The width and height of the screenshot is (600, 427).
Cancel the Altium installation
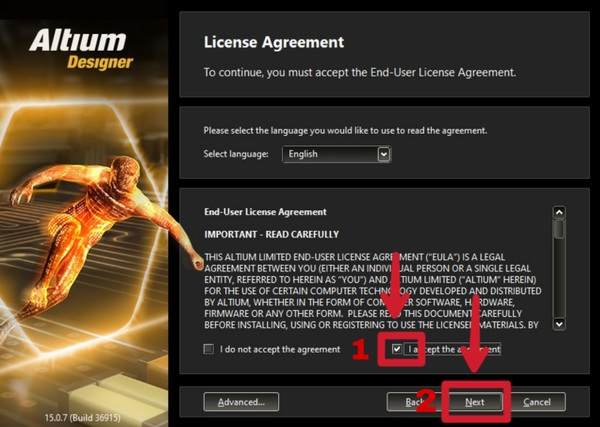point(537,402)
